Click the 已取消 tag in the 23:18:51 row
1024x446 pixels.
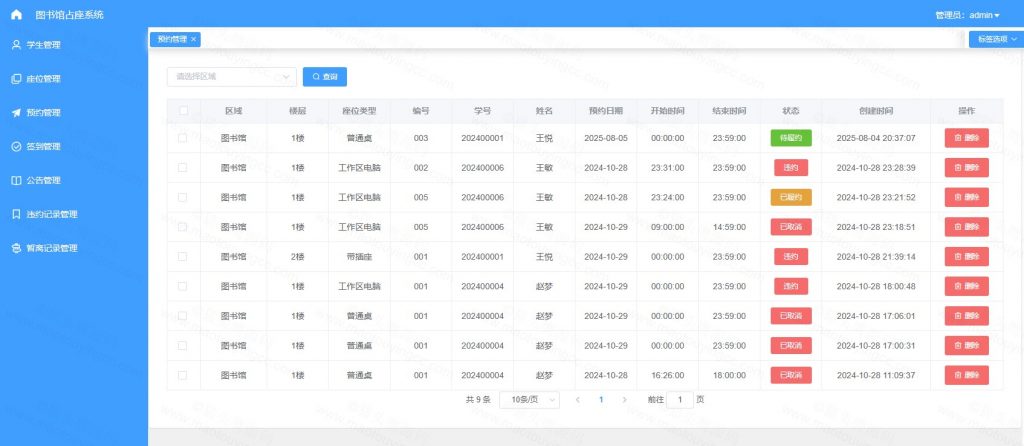pos(791,227)
